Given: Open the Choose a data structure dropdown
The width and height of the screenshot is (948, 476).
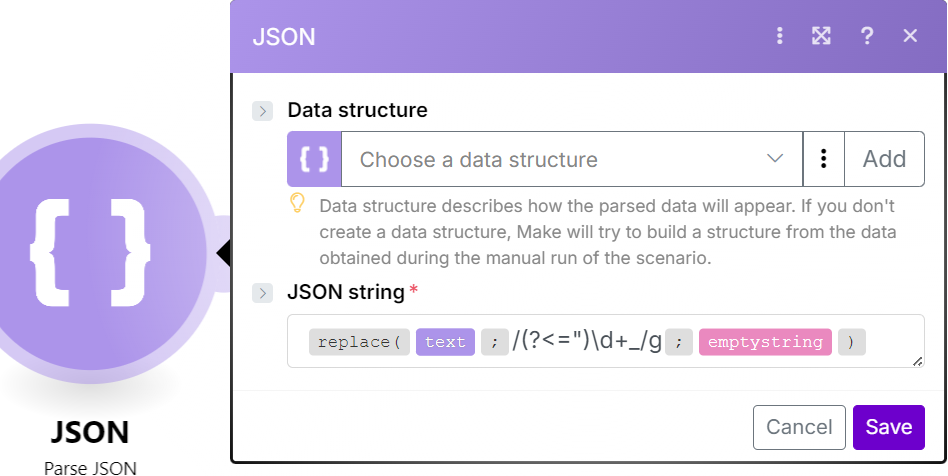Looking at the screenshot, I should [572, 159].
